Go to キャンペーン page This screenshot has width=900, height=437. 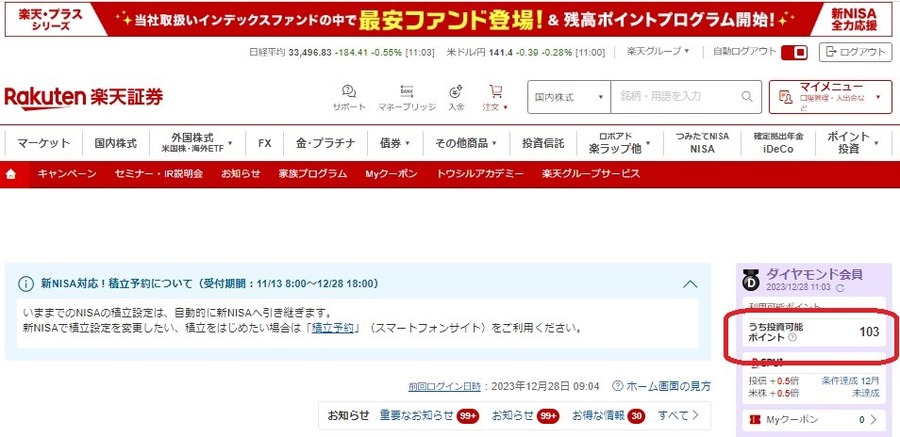coord(67,174)
